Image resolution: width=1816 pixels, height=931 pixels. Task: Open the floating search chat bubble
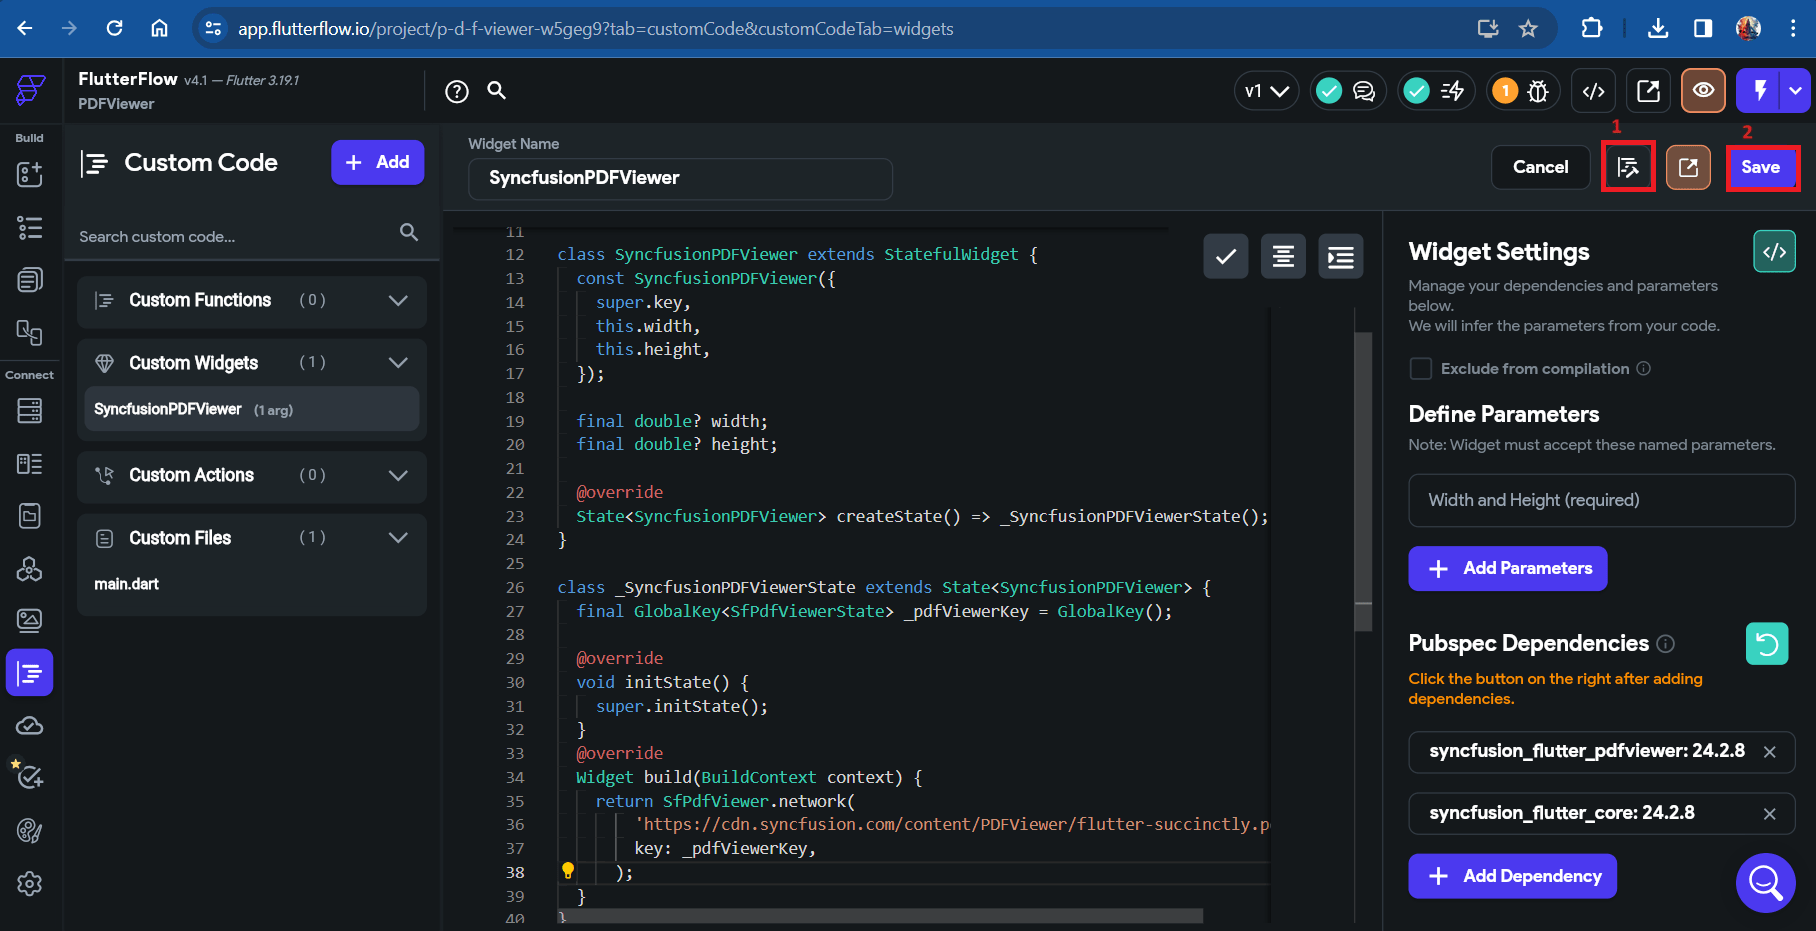(x=1766, y=883)
